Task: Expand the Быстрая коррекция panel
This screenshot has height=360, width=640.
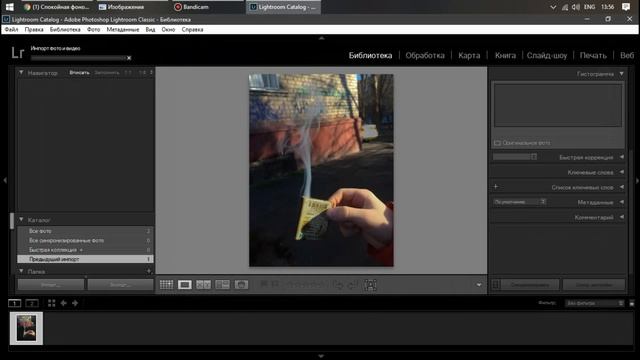Action: (621, 157)
